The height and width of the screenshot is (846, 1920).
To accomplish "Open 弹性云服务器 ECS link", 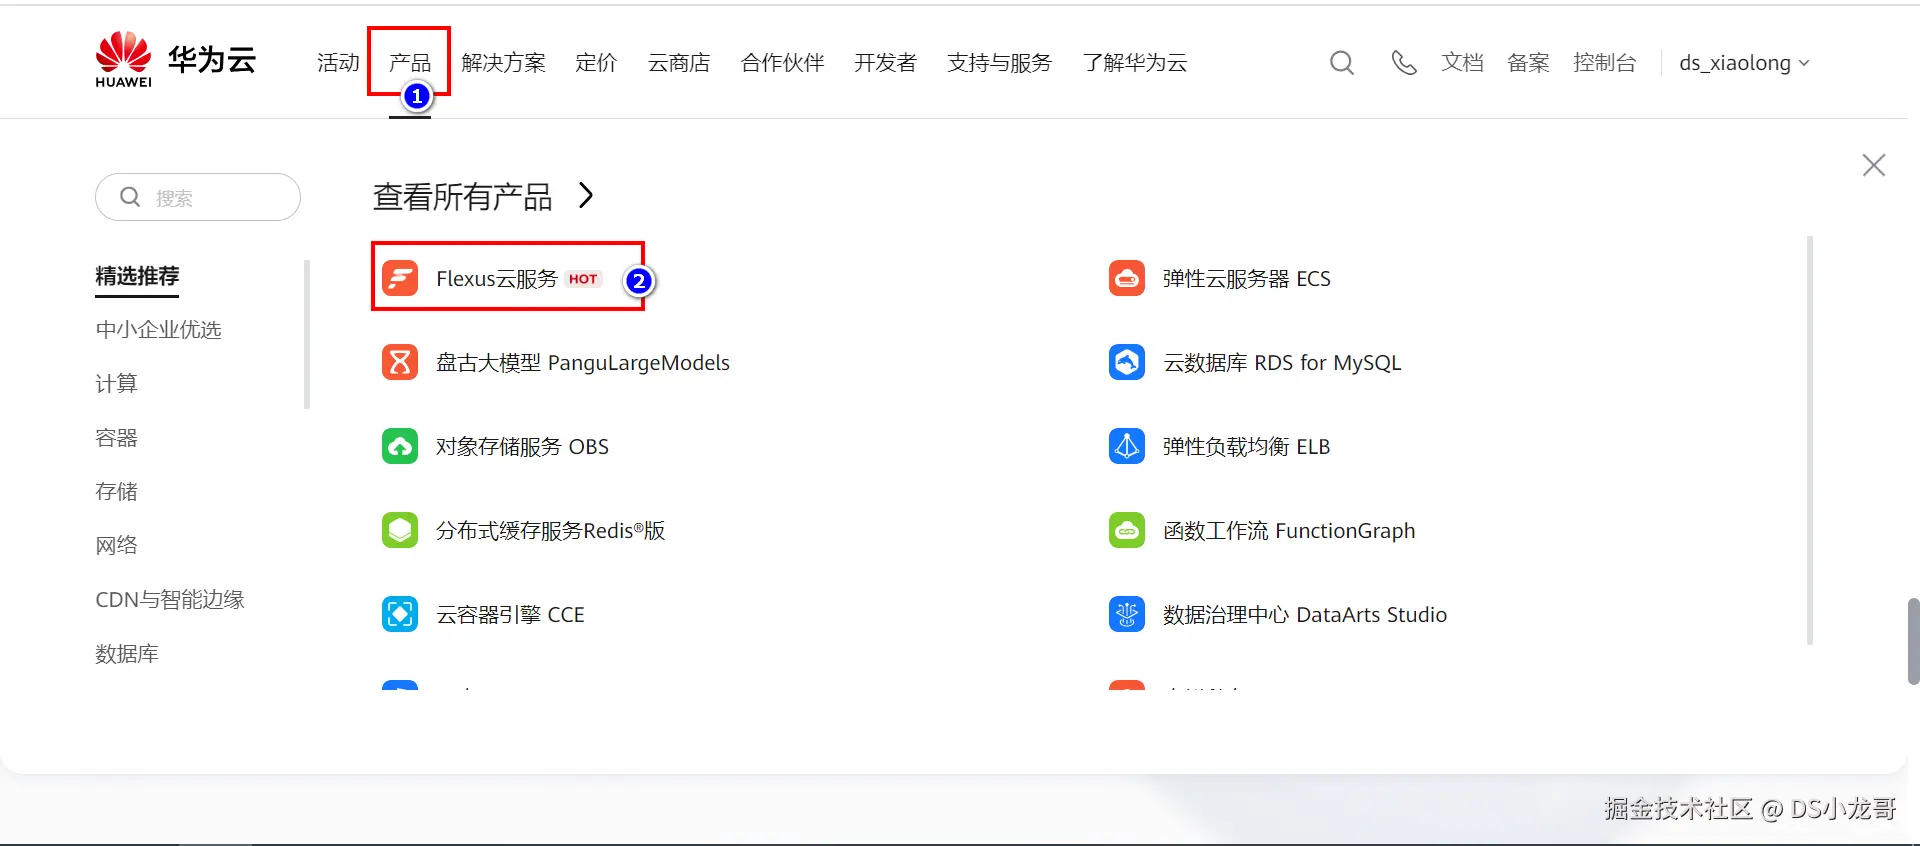I will [1247, 279].
